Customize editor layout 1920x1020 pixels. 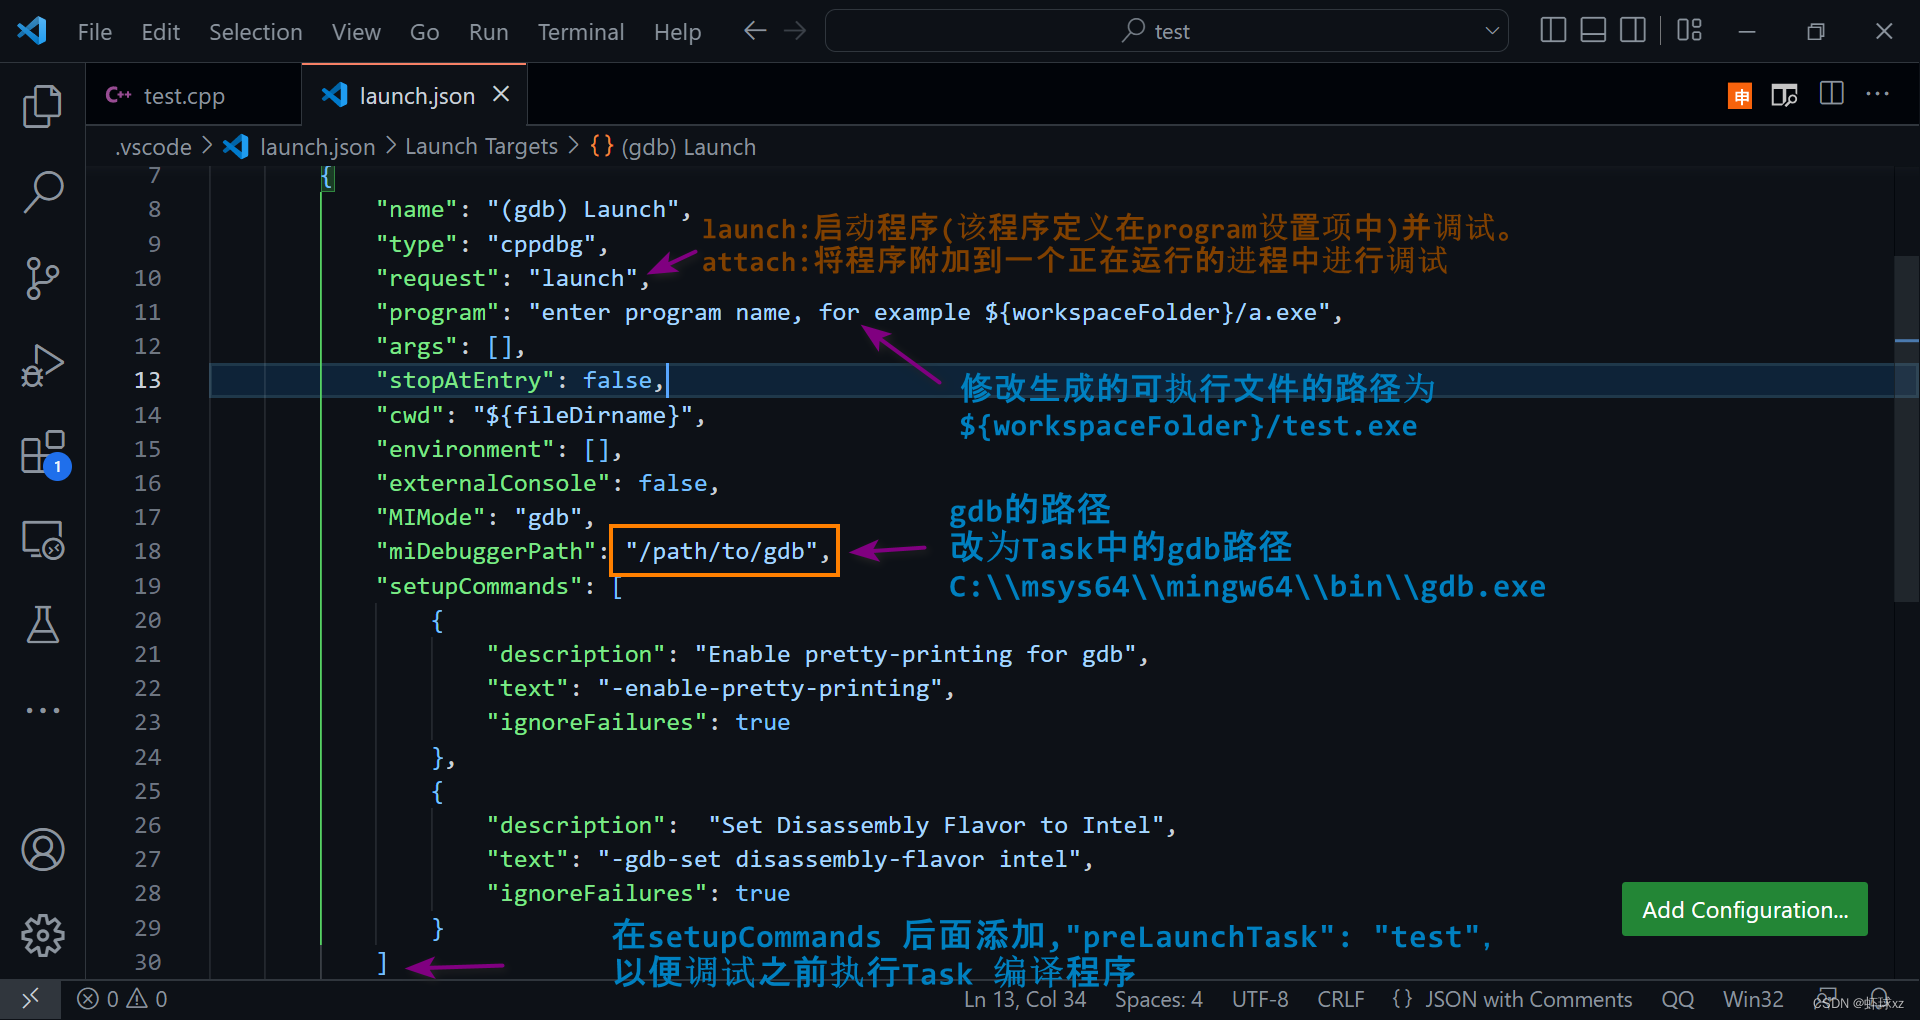click(x=1689, y=31)
